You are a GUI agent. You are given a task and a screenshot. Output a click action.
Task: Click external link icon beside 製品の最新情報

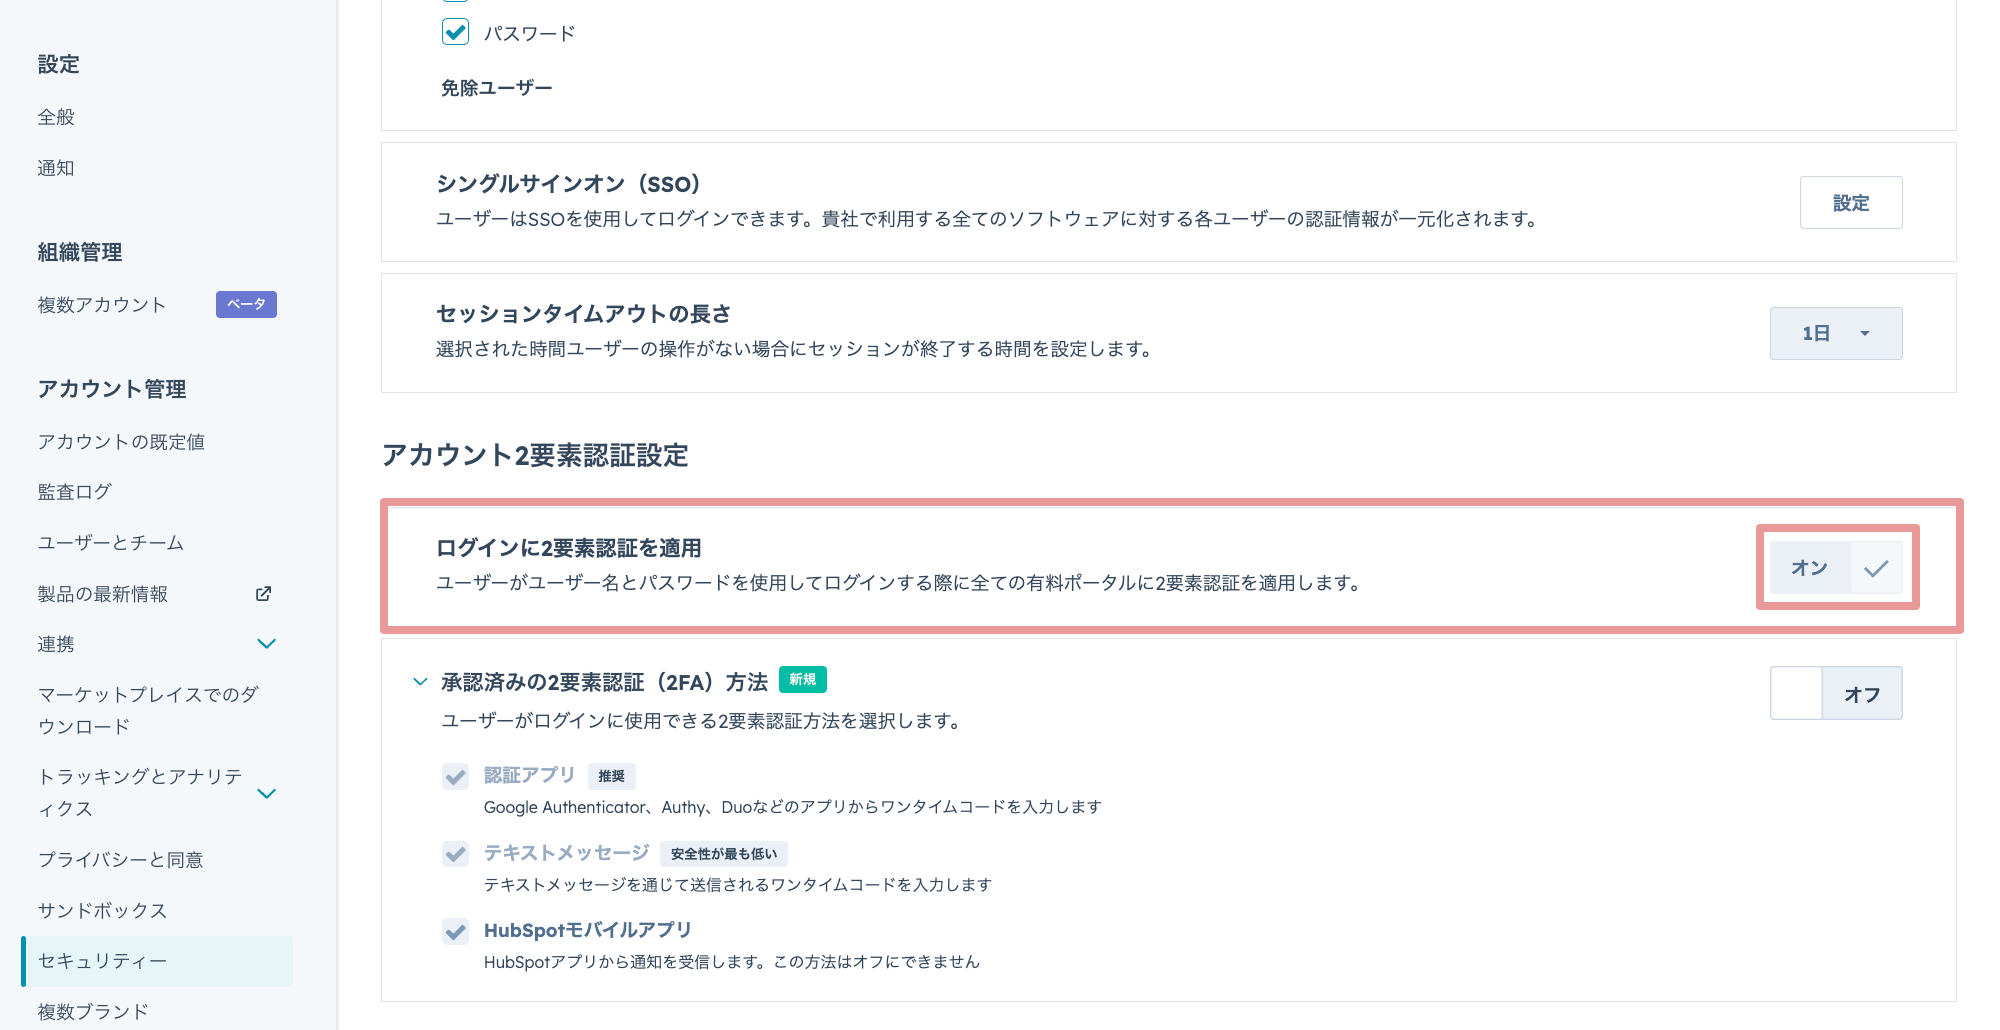[263, 594]
